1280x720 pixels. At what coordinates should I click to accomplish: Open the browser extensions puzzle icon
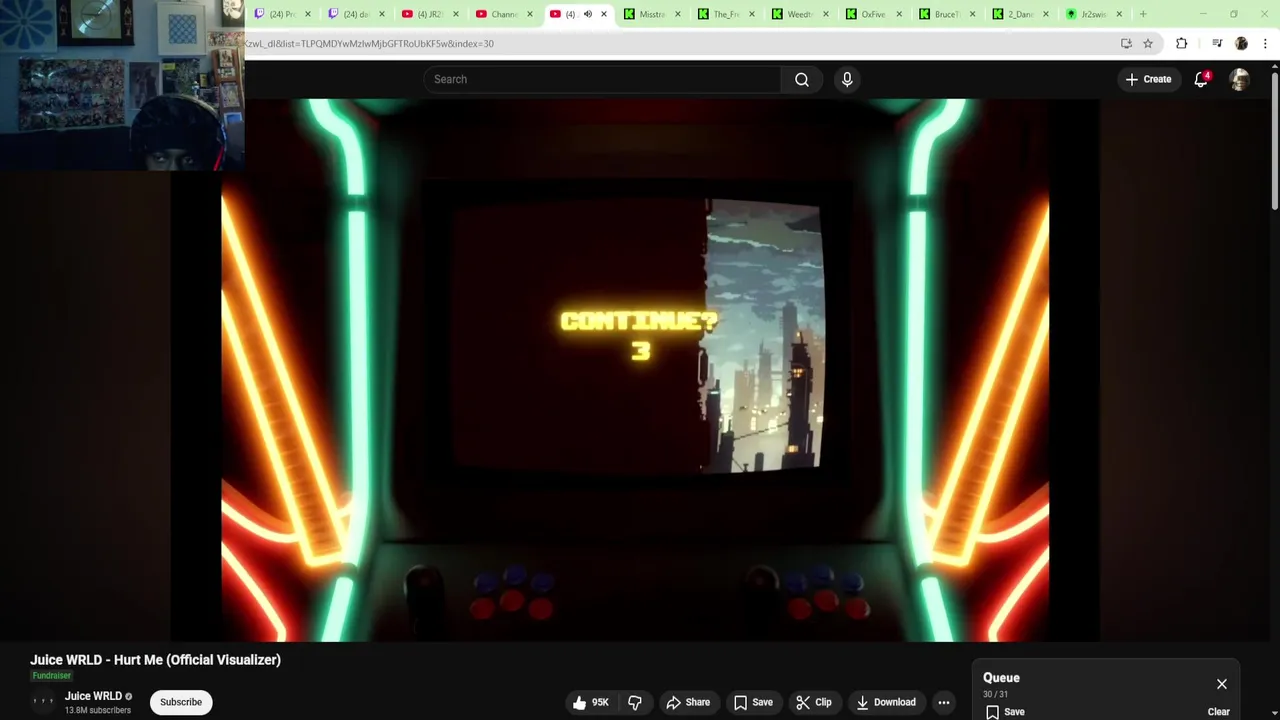pyautogui.click(x=1181, y=43)
